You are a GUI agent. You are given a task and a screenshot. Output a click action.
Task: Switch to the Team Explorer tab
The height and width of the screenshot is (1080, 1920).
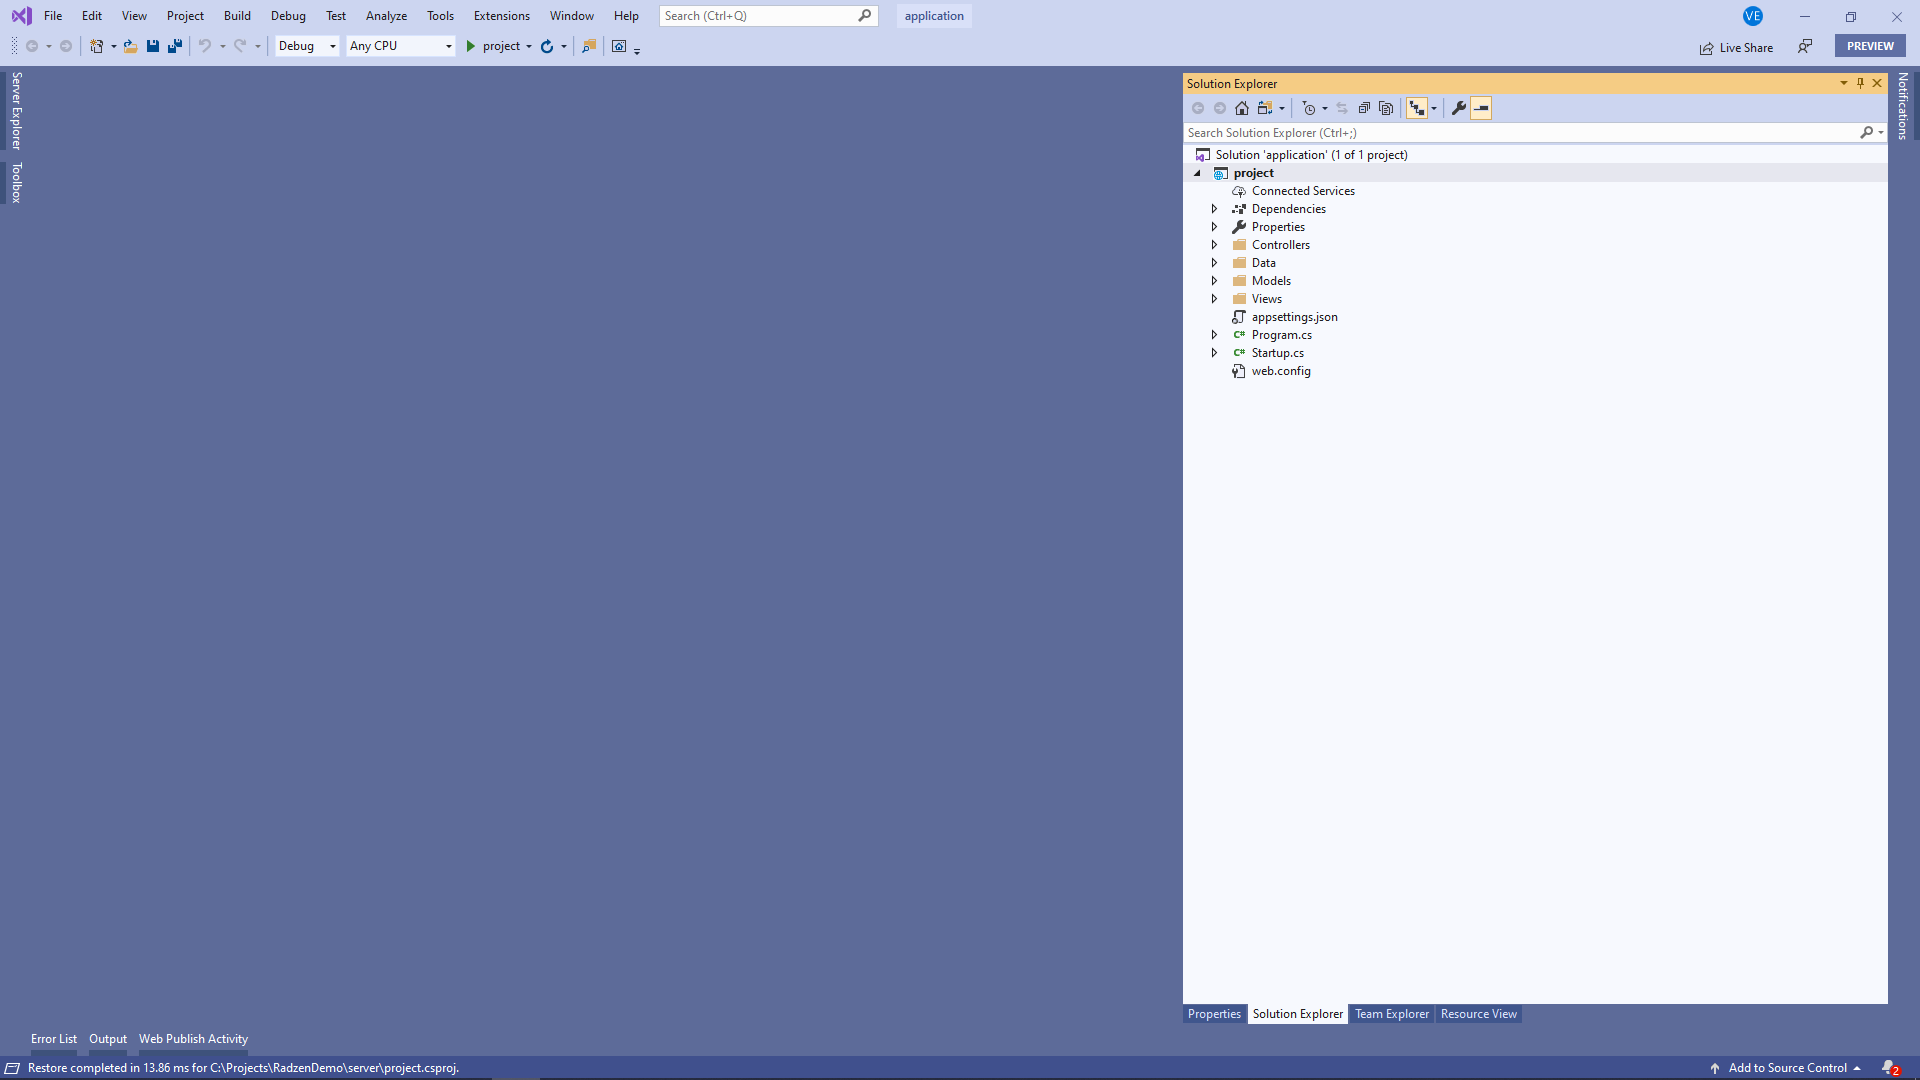click(x=1392, y=1014)
